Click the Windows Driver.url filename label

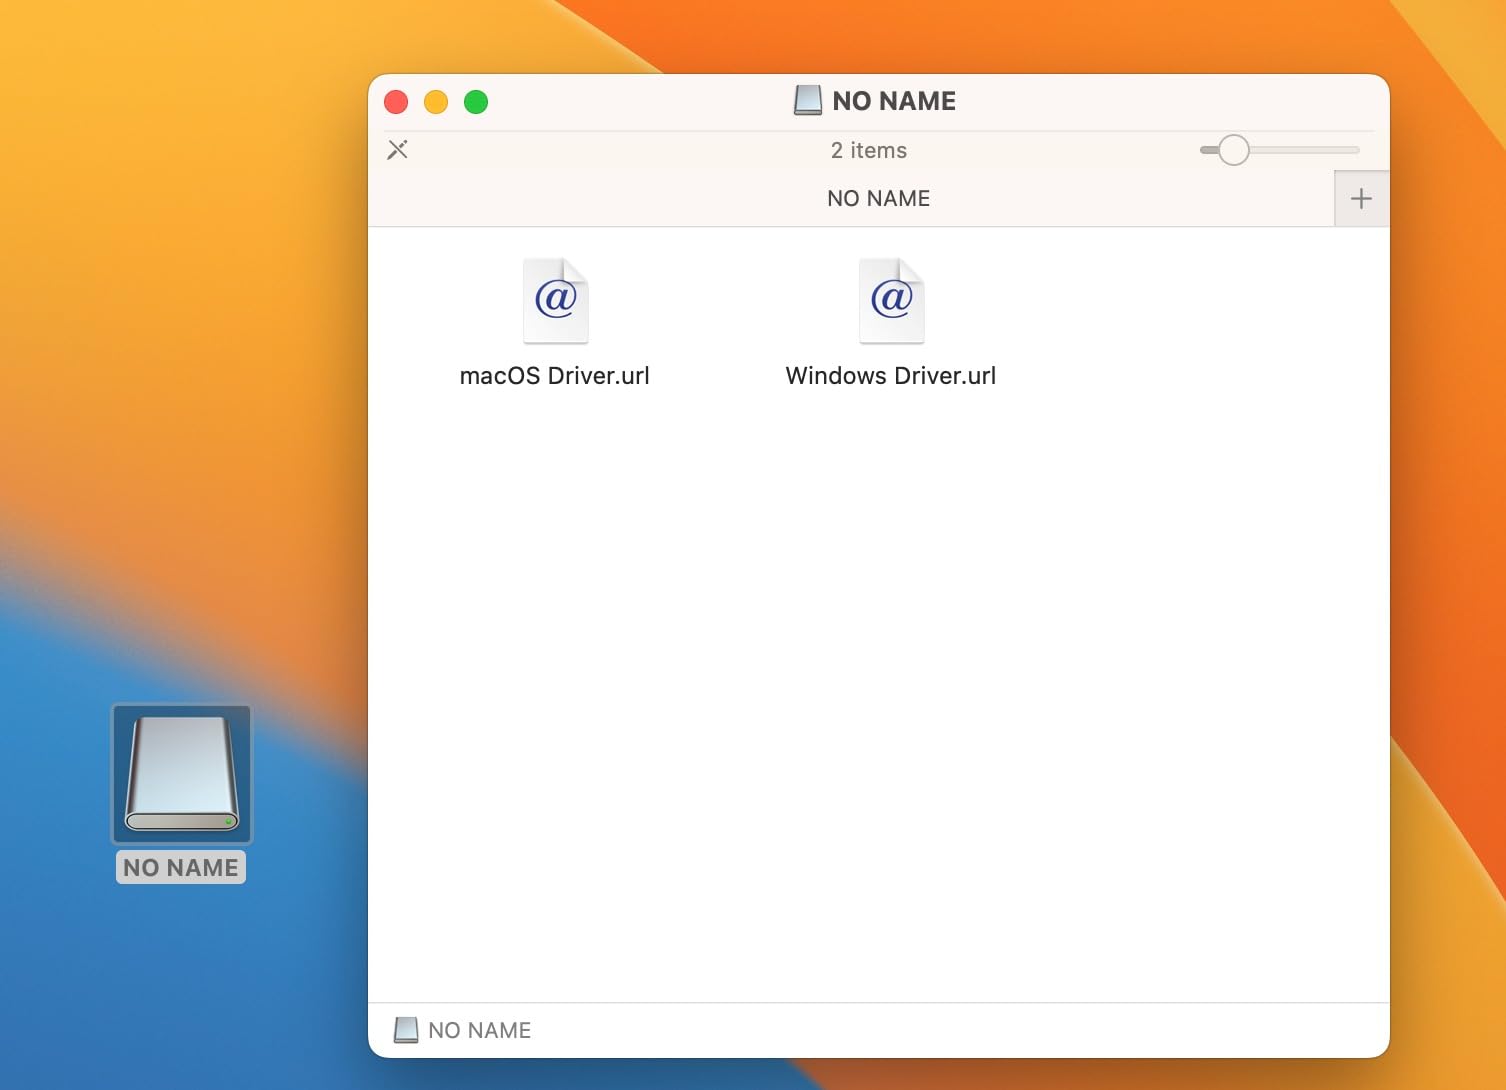891,376
